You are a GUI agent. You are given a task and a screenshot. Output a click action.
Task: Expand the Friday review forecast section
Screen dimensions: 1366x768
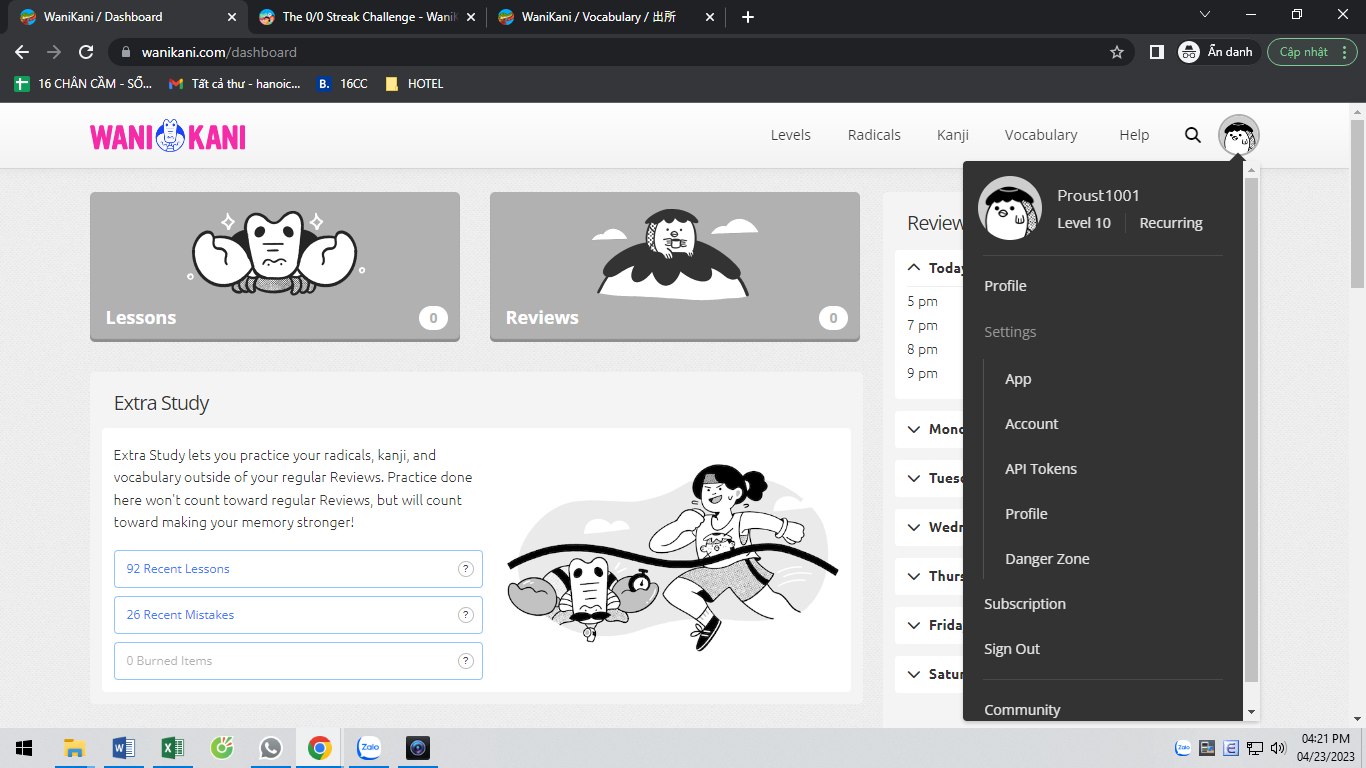(x=914, y=625)
